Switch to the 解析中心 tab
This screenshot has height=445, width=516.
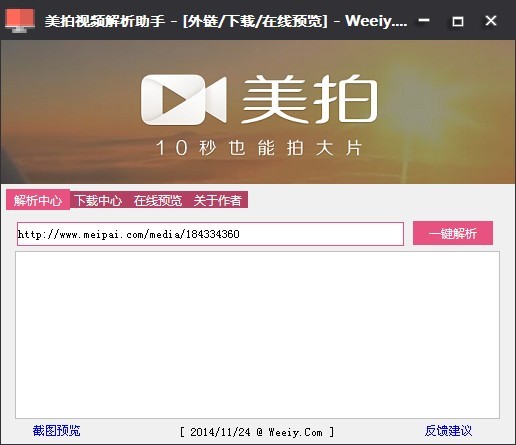38,200
